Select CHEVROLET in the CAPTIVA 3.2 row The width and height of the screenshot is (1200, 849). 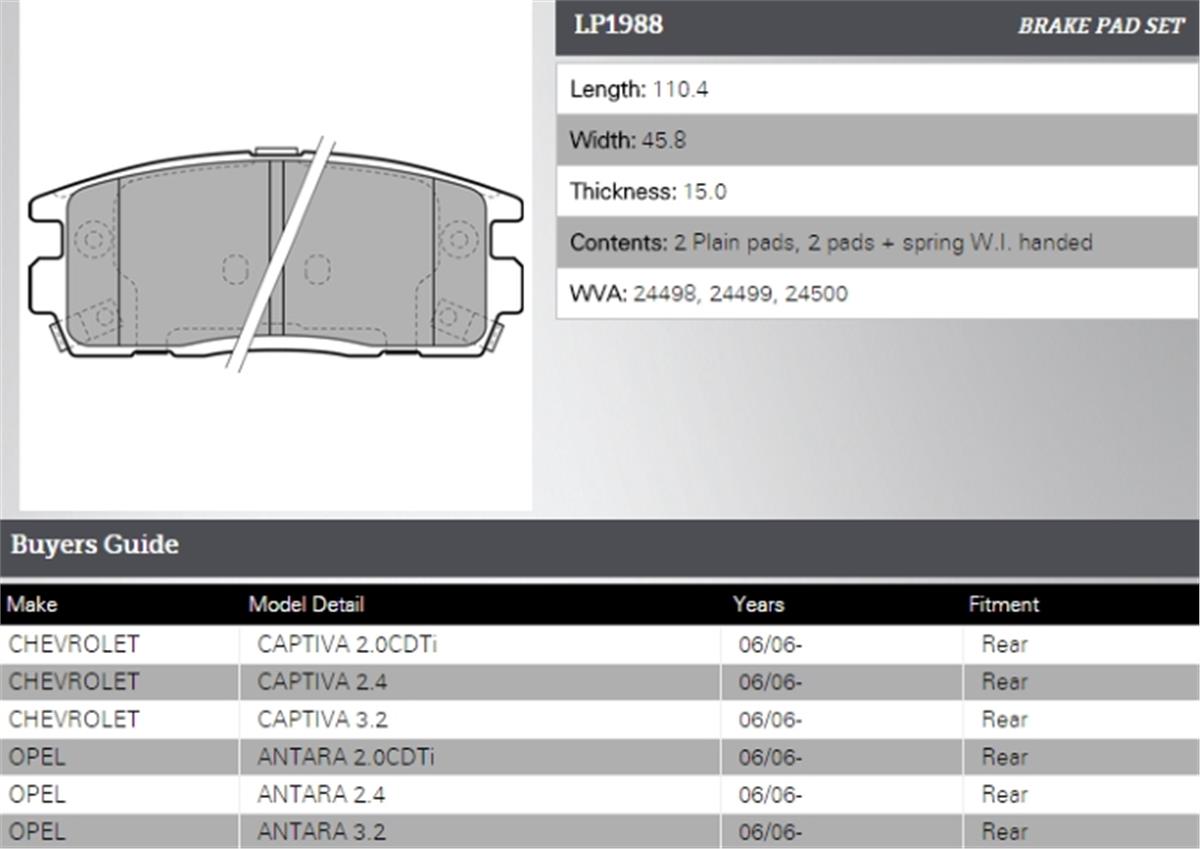[x=74, y=719]
